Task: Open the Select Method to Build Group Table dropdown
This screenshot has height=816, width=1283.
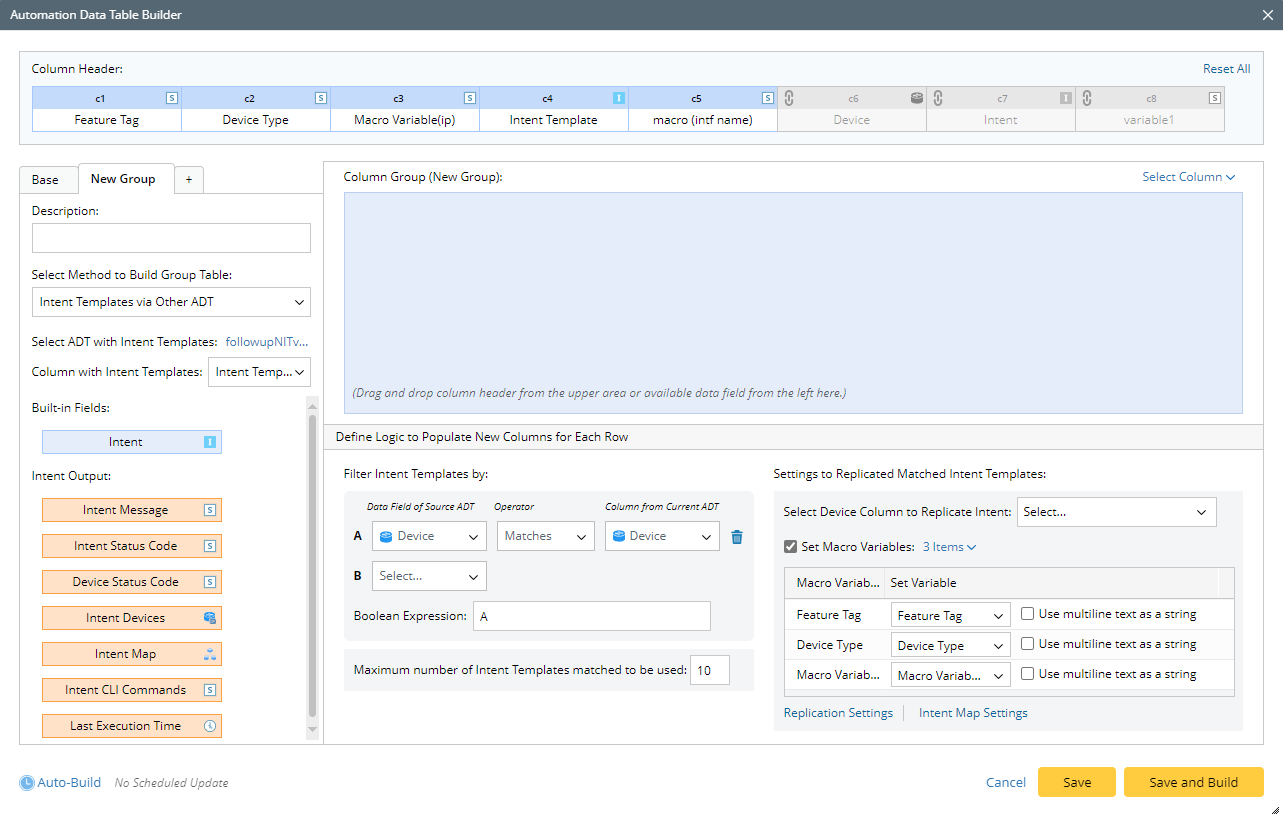Action: 171,302
